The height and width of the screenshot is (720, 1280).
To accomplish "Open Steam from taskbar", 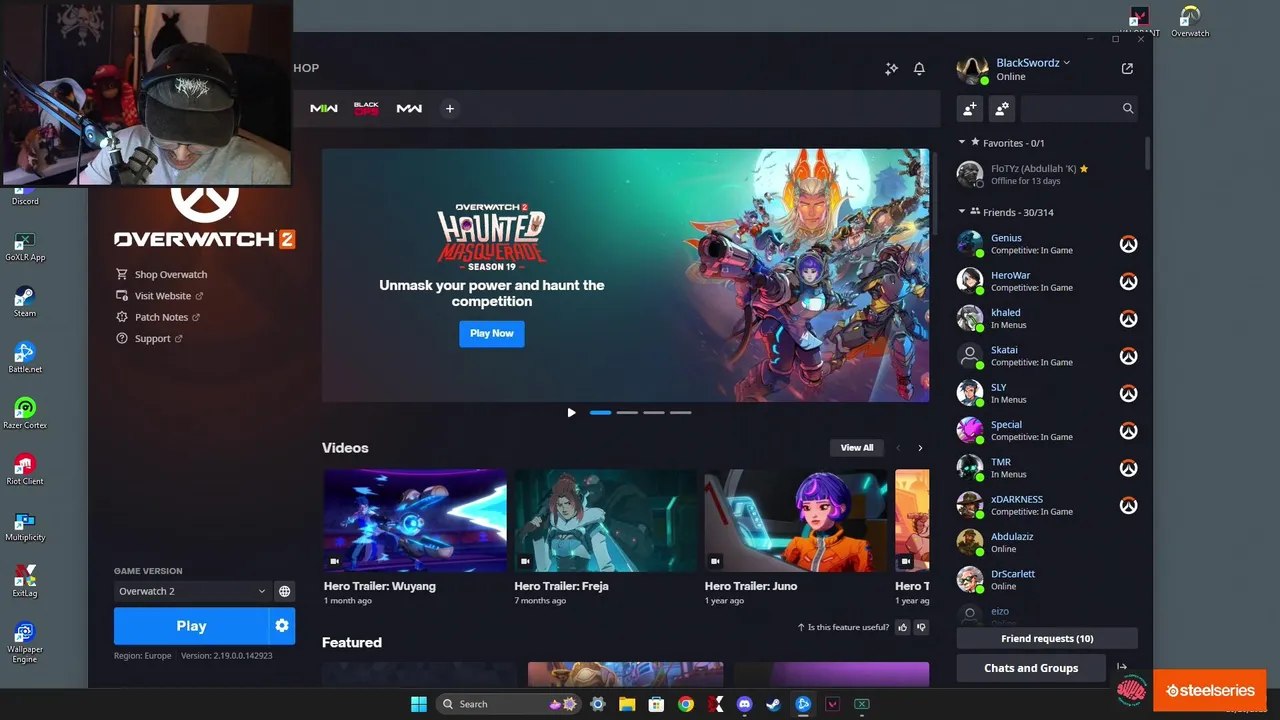I will coord(773,704).
